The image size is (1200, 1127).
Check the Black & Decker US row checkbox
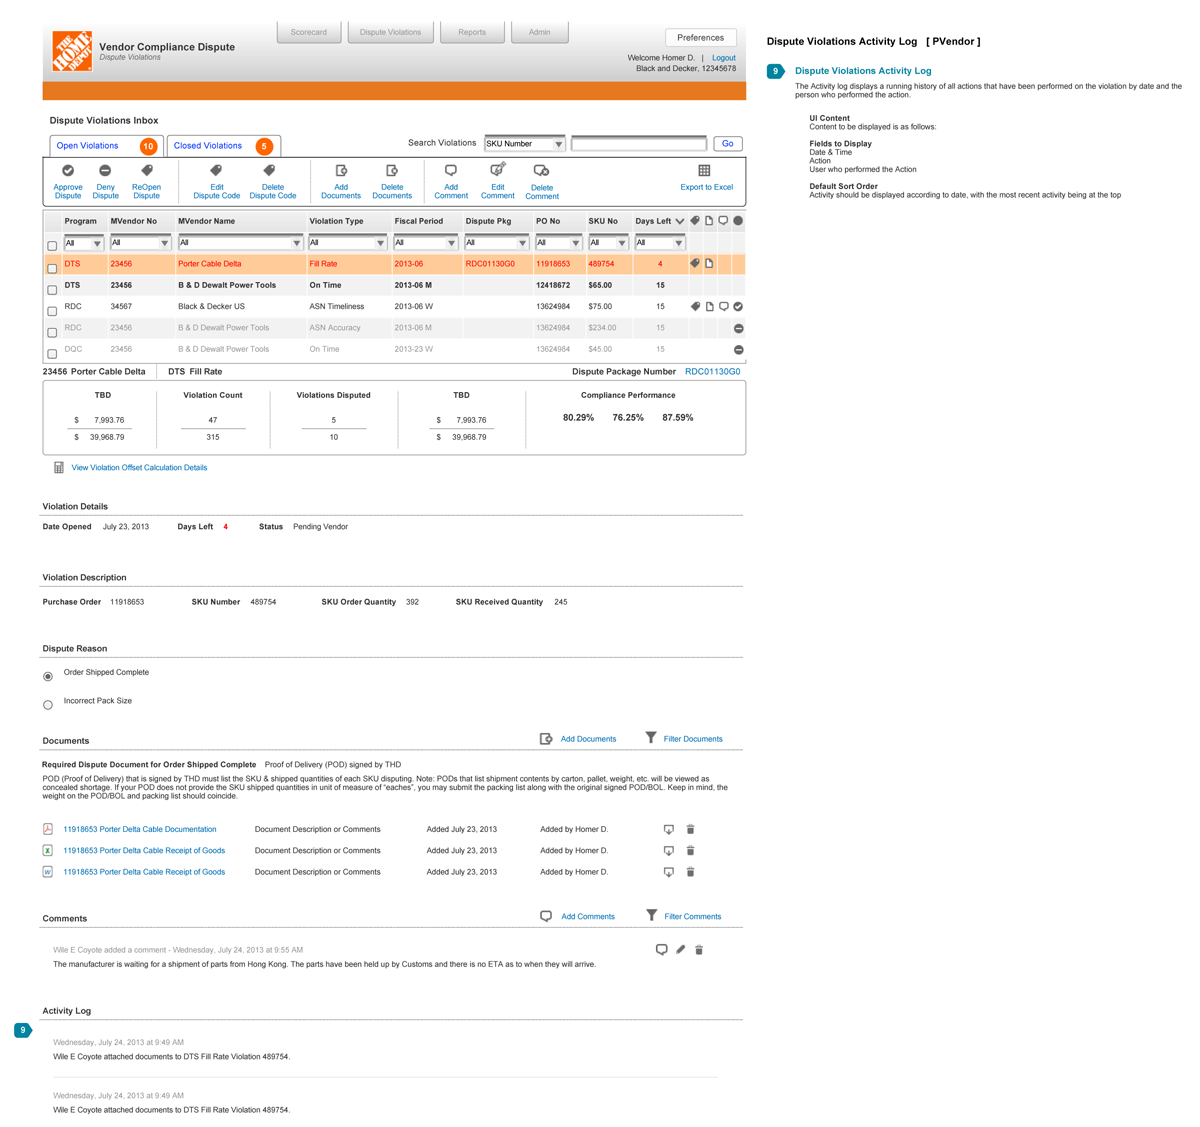tap(52, 311)
